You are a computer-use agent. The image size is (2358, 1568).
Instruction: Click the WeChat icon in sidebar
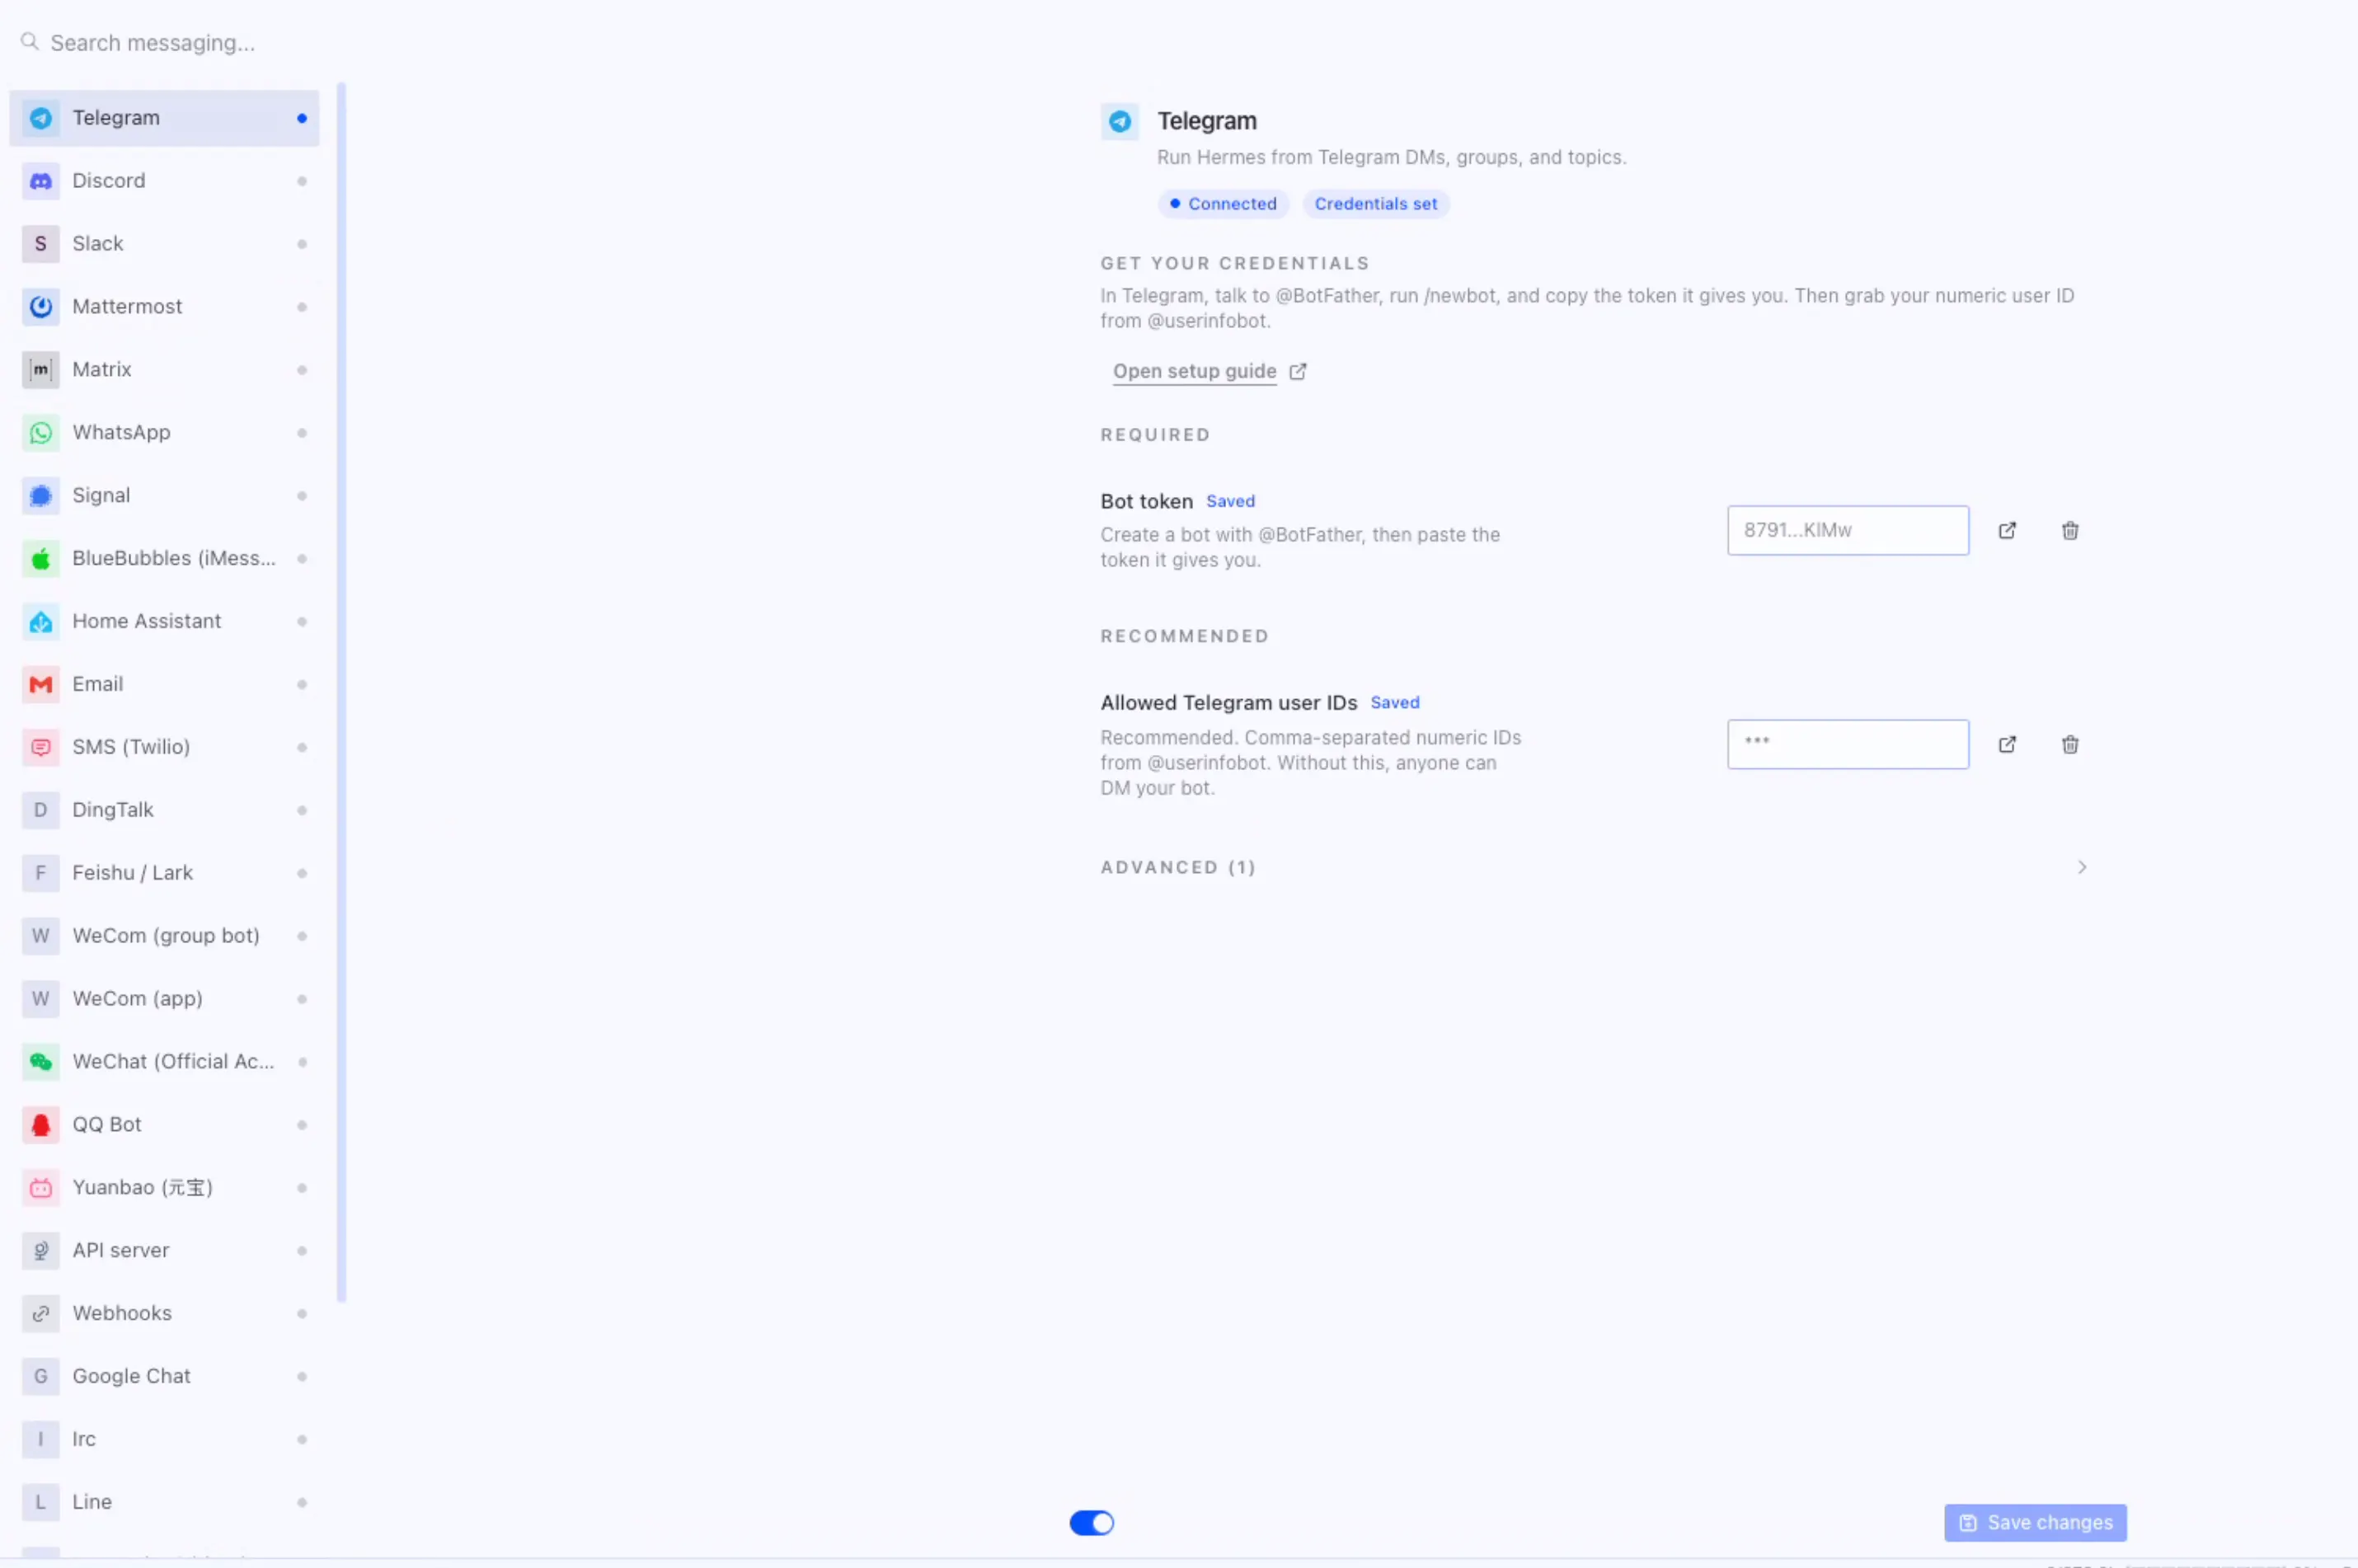tap(41, 1062)
